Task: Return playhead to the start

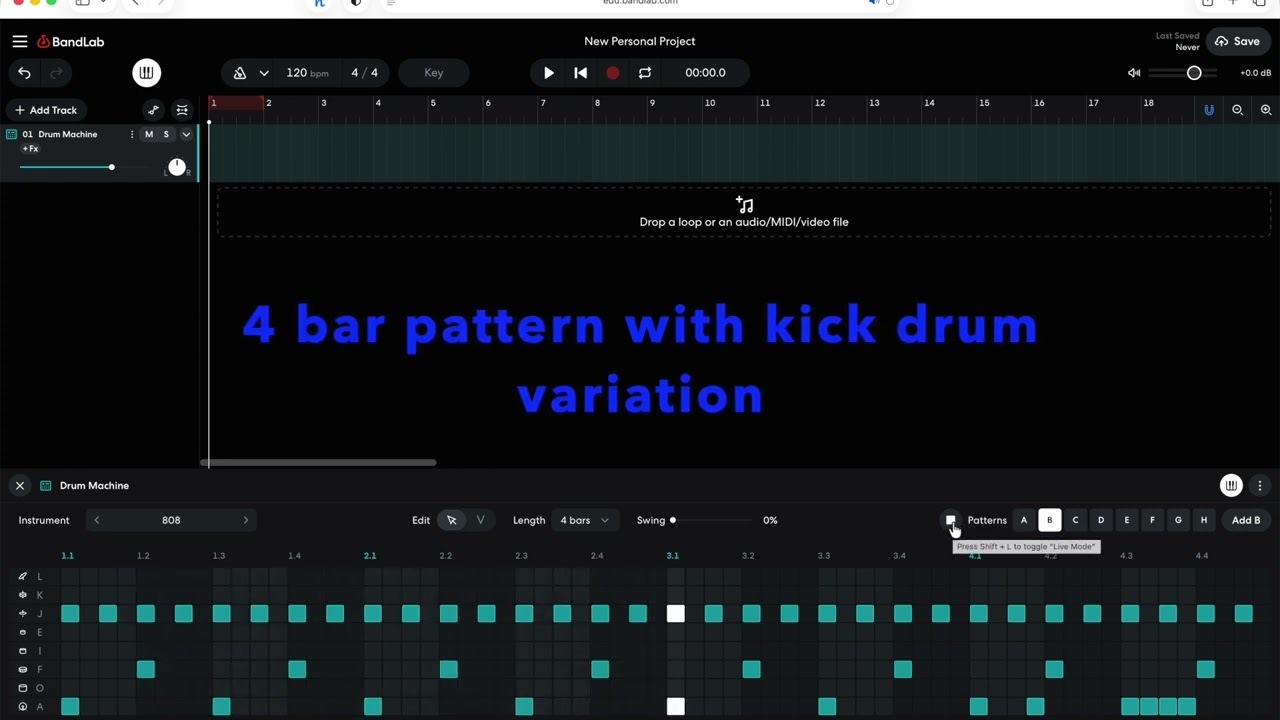Action: [x=580, y=73]
